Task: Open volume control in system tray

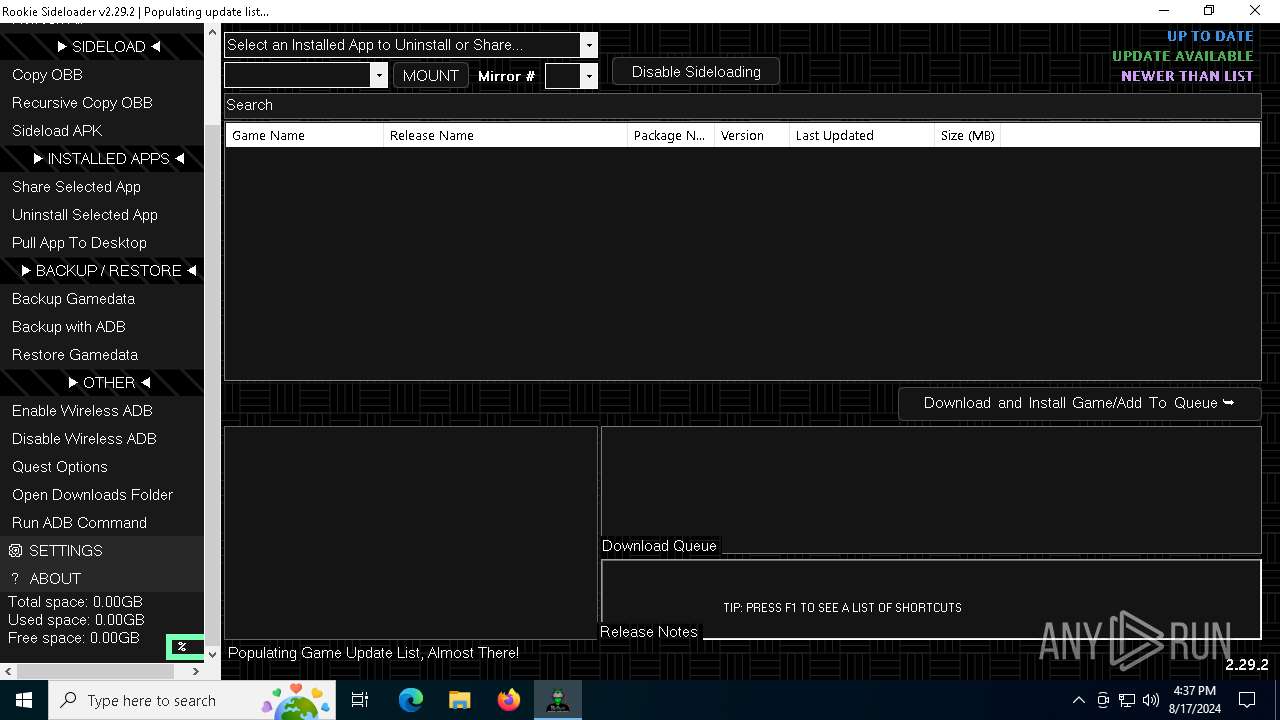Action: pos(1151,700)
